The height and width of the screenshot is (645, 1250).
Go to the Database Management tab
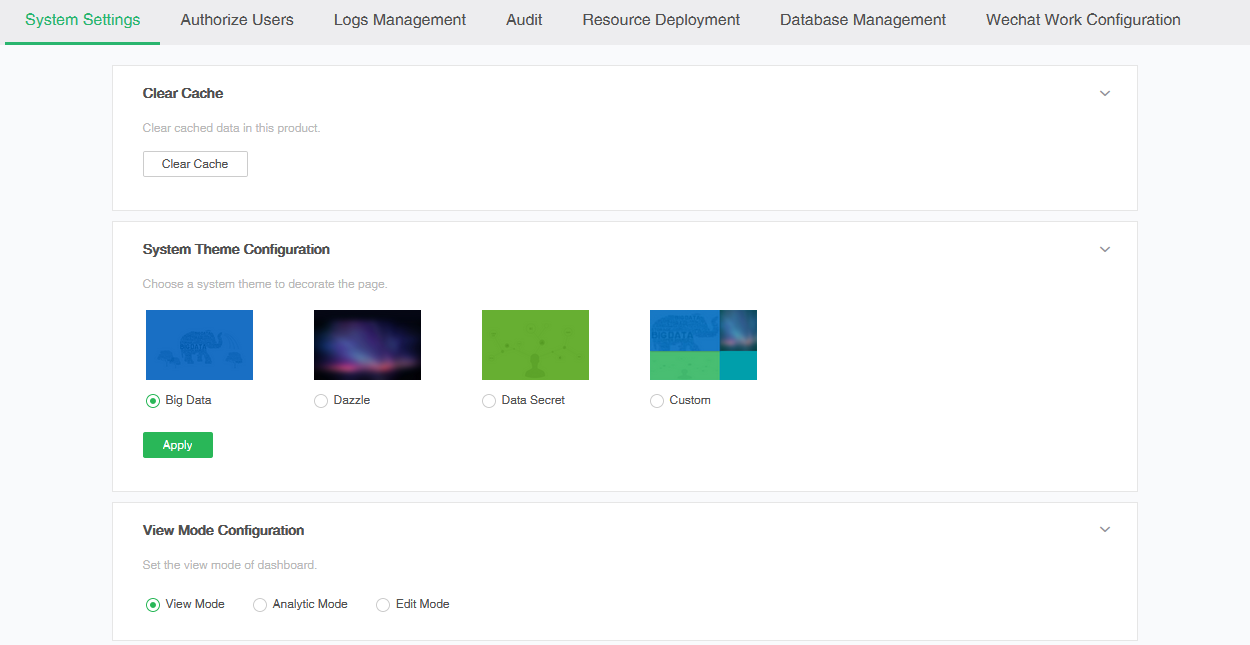tap(863, 20)
